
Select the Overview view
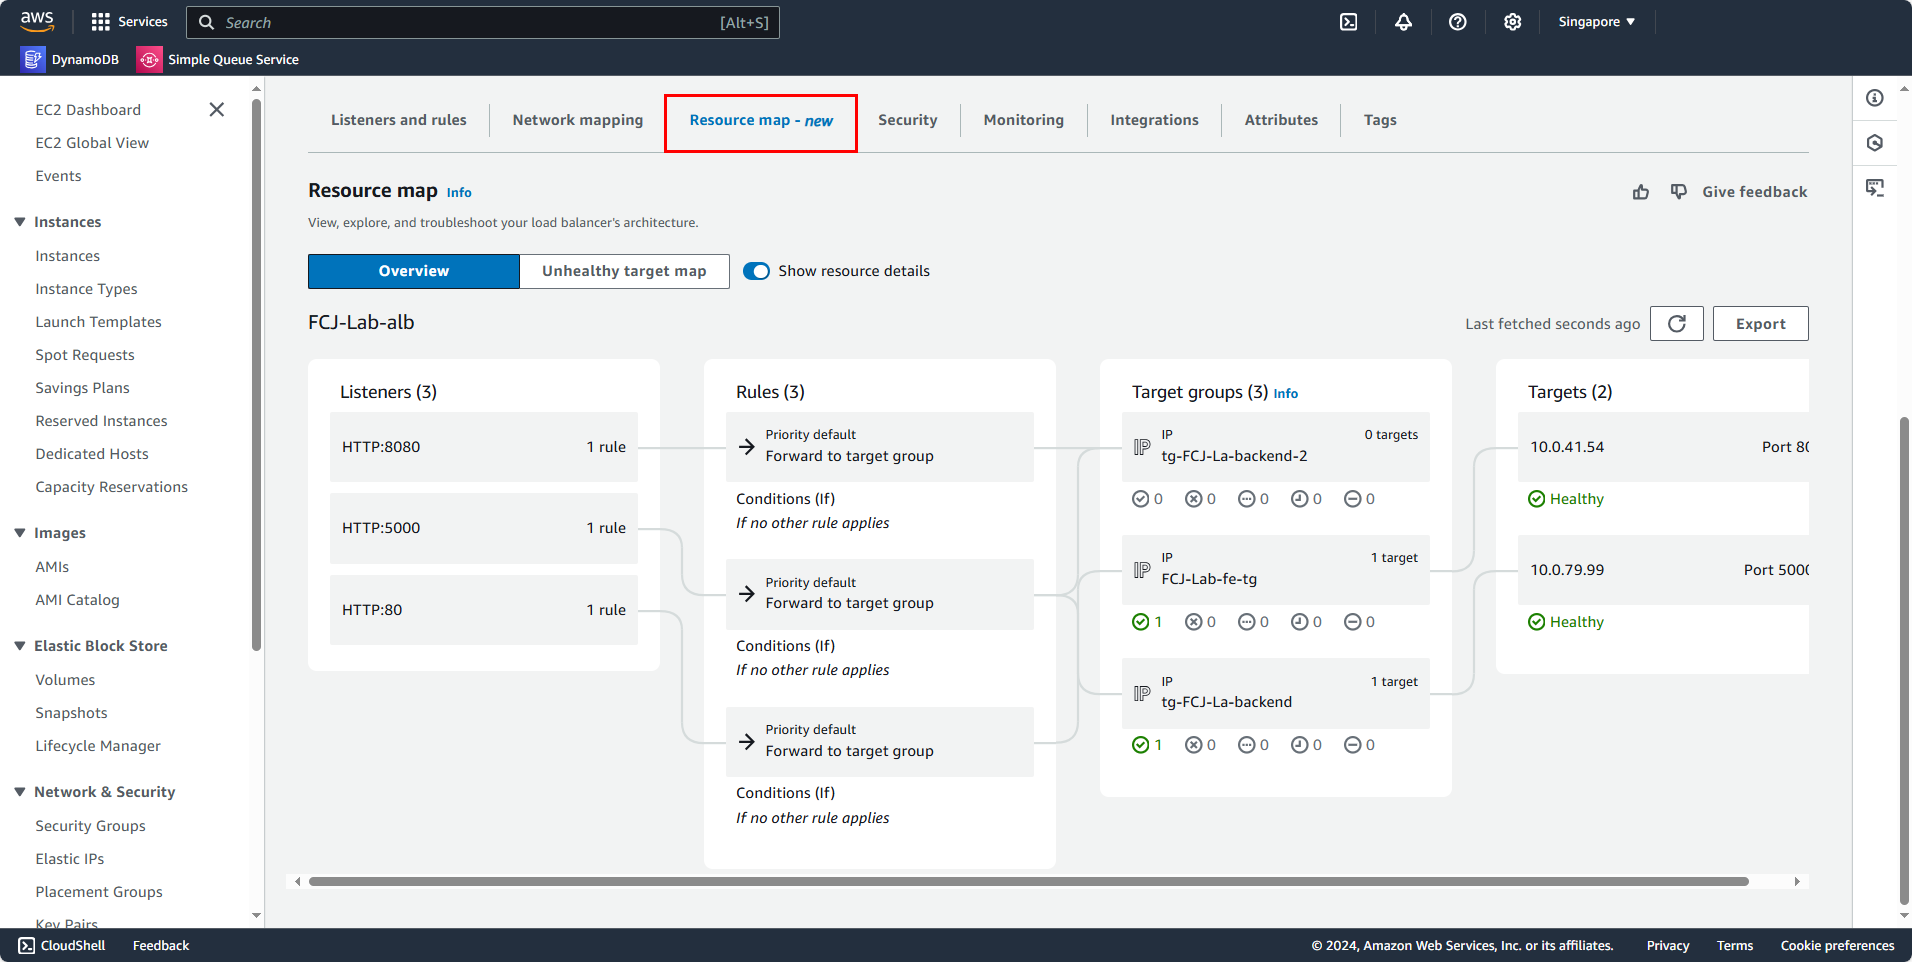414,271
